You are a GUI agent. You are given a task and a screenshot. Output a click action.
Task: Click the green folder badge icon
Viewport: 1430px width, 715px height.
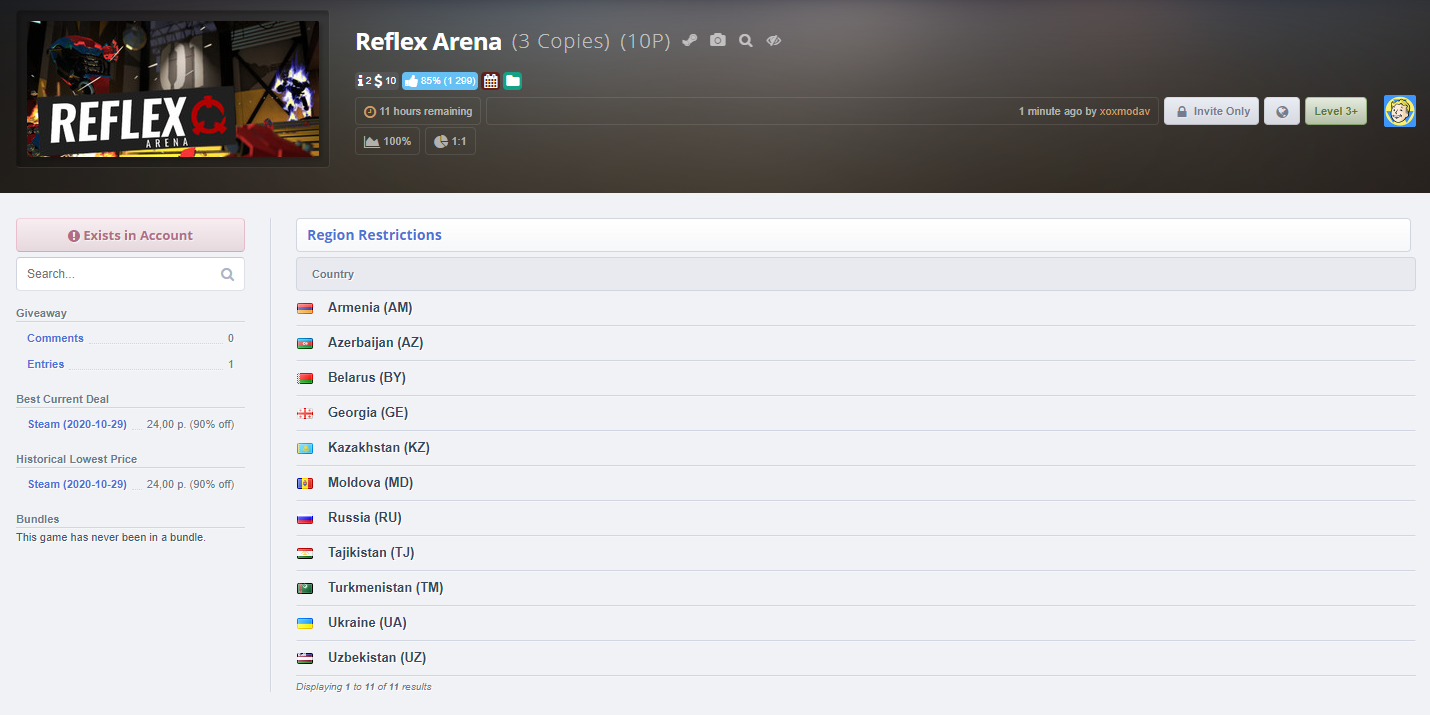(x=512, y=81)
